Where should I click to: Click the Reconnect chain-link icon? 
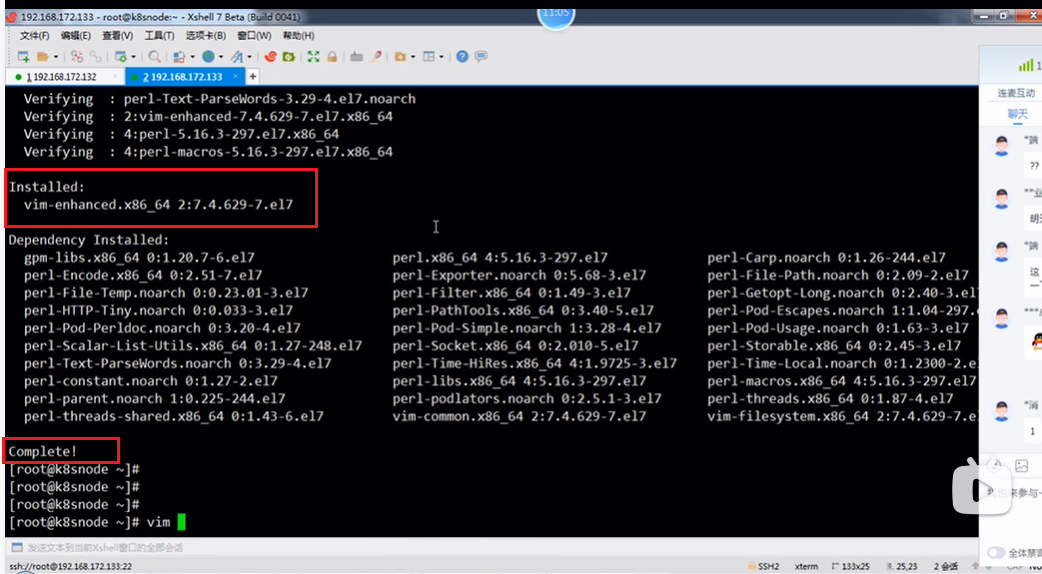[x=96, y=56]
